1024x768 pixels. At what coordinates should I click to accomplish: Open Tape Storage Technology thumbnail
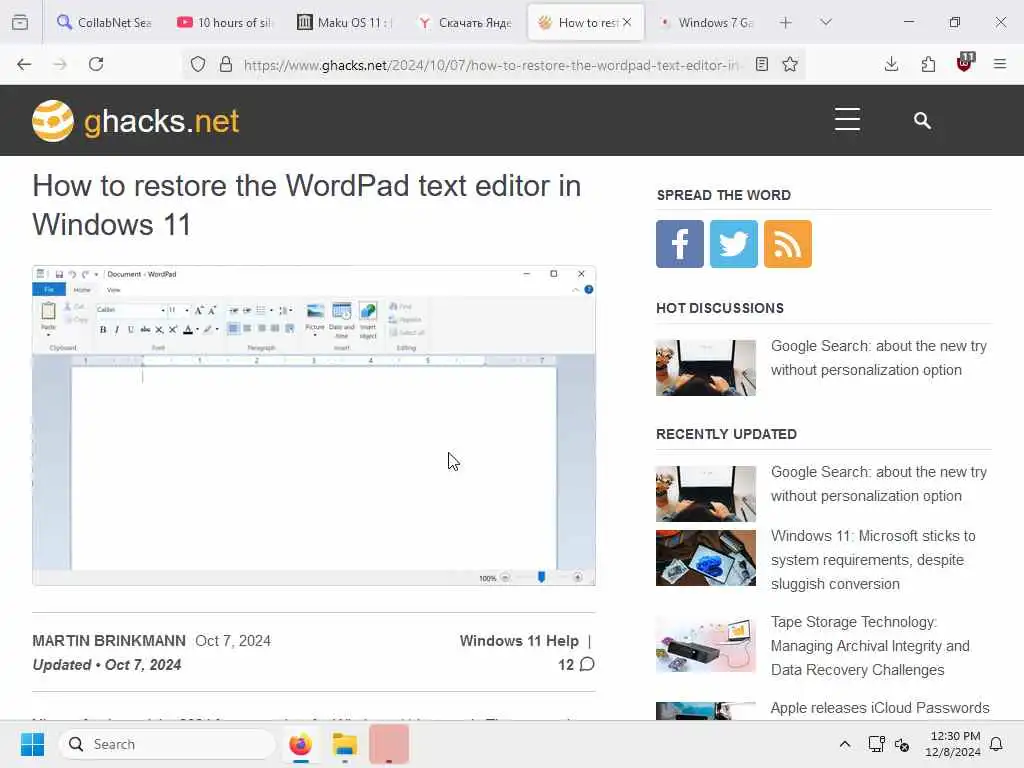coord(706,644)
